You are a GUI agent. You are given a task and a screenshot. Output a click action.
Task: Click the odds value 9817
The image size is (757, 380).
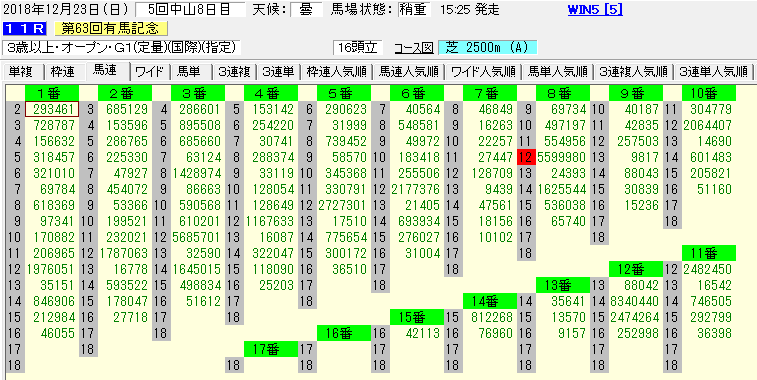point(644,157)
